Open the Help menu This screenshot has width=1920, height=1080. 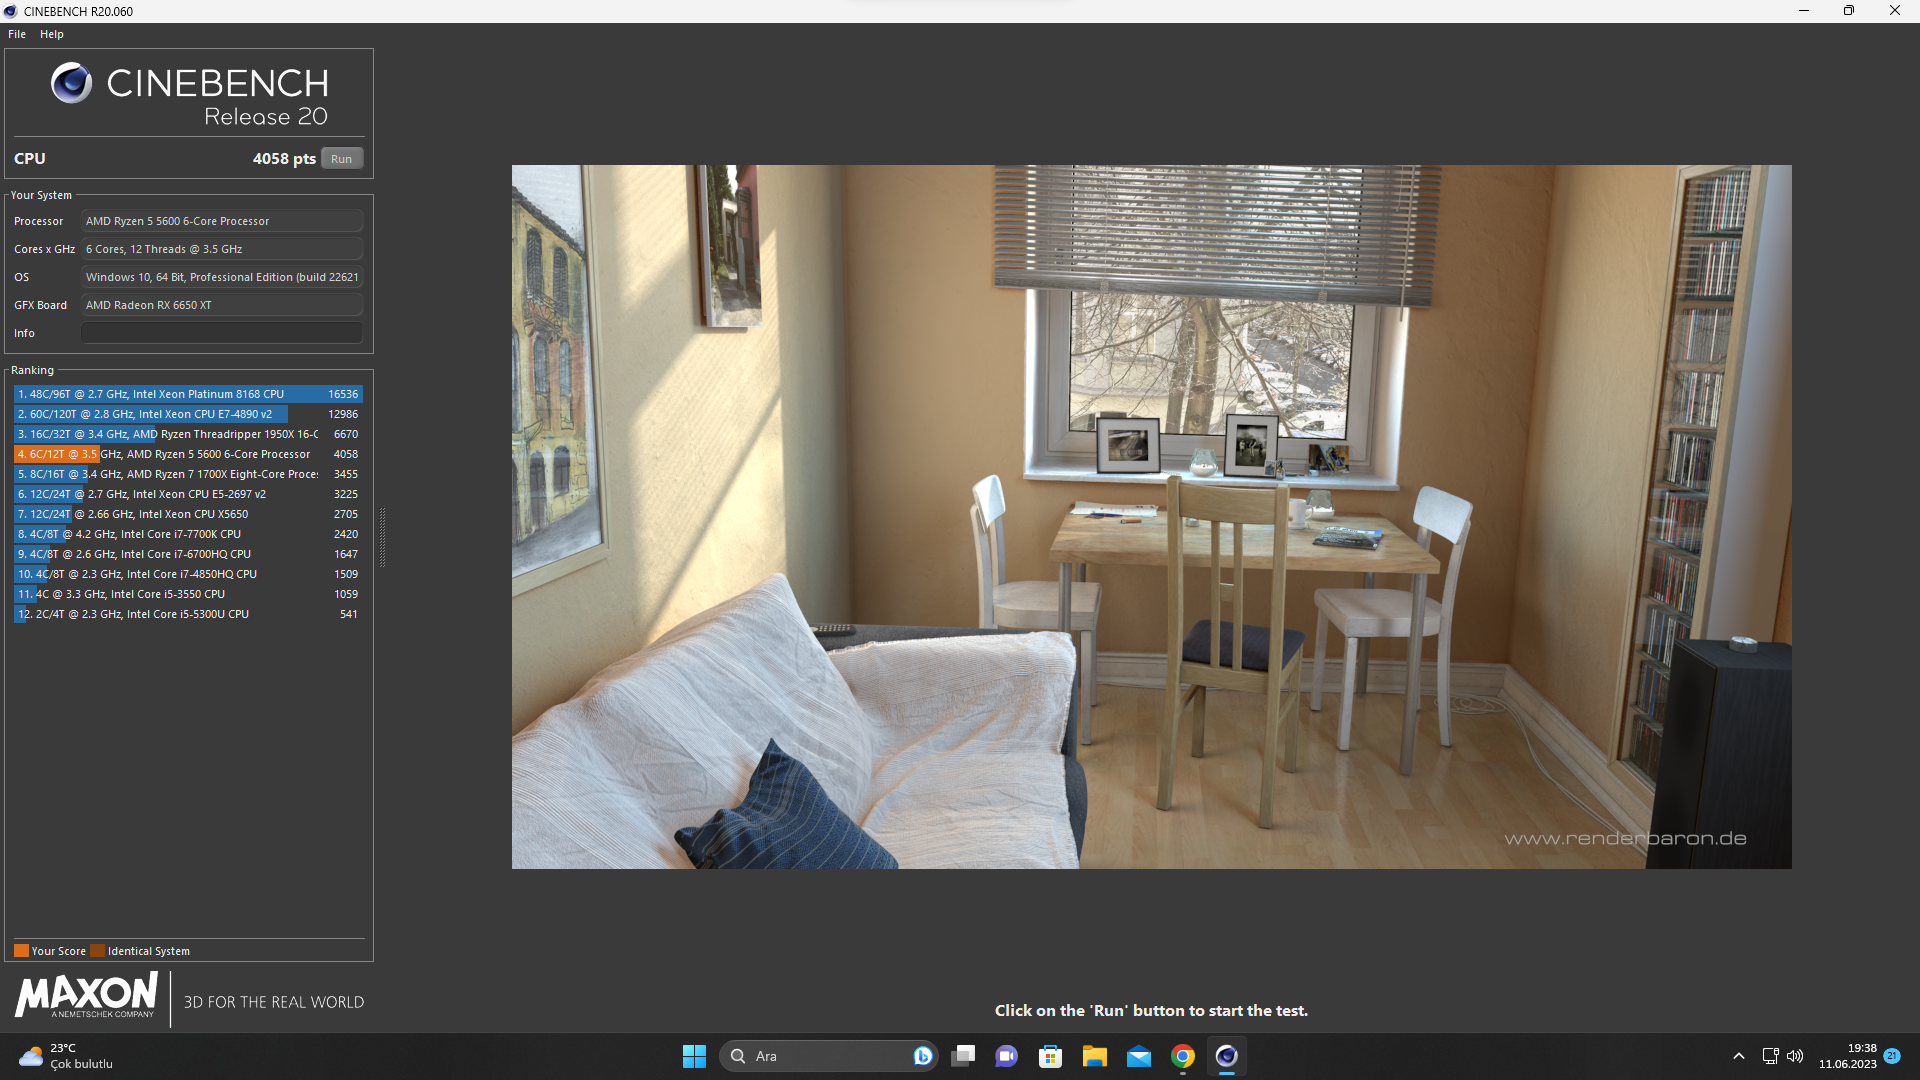[52, 34]
